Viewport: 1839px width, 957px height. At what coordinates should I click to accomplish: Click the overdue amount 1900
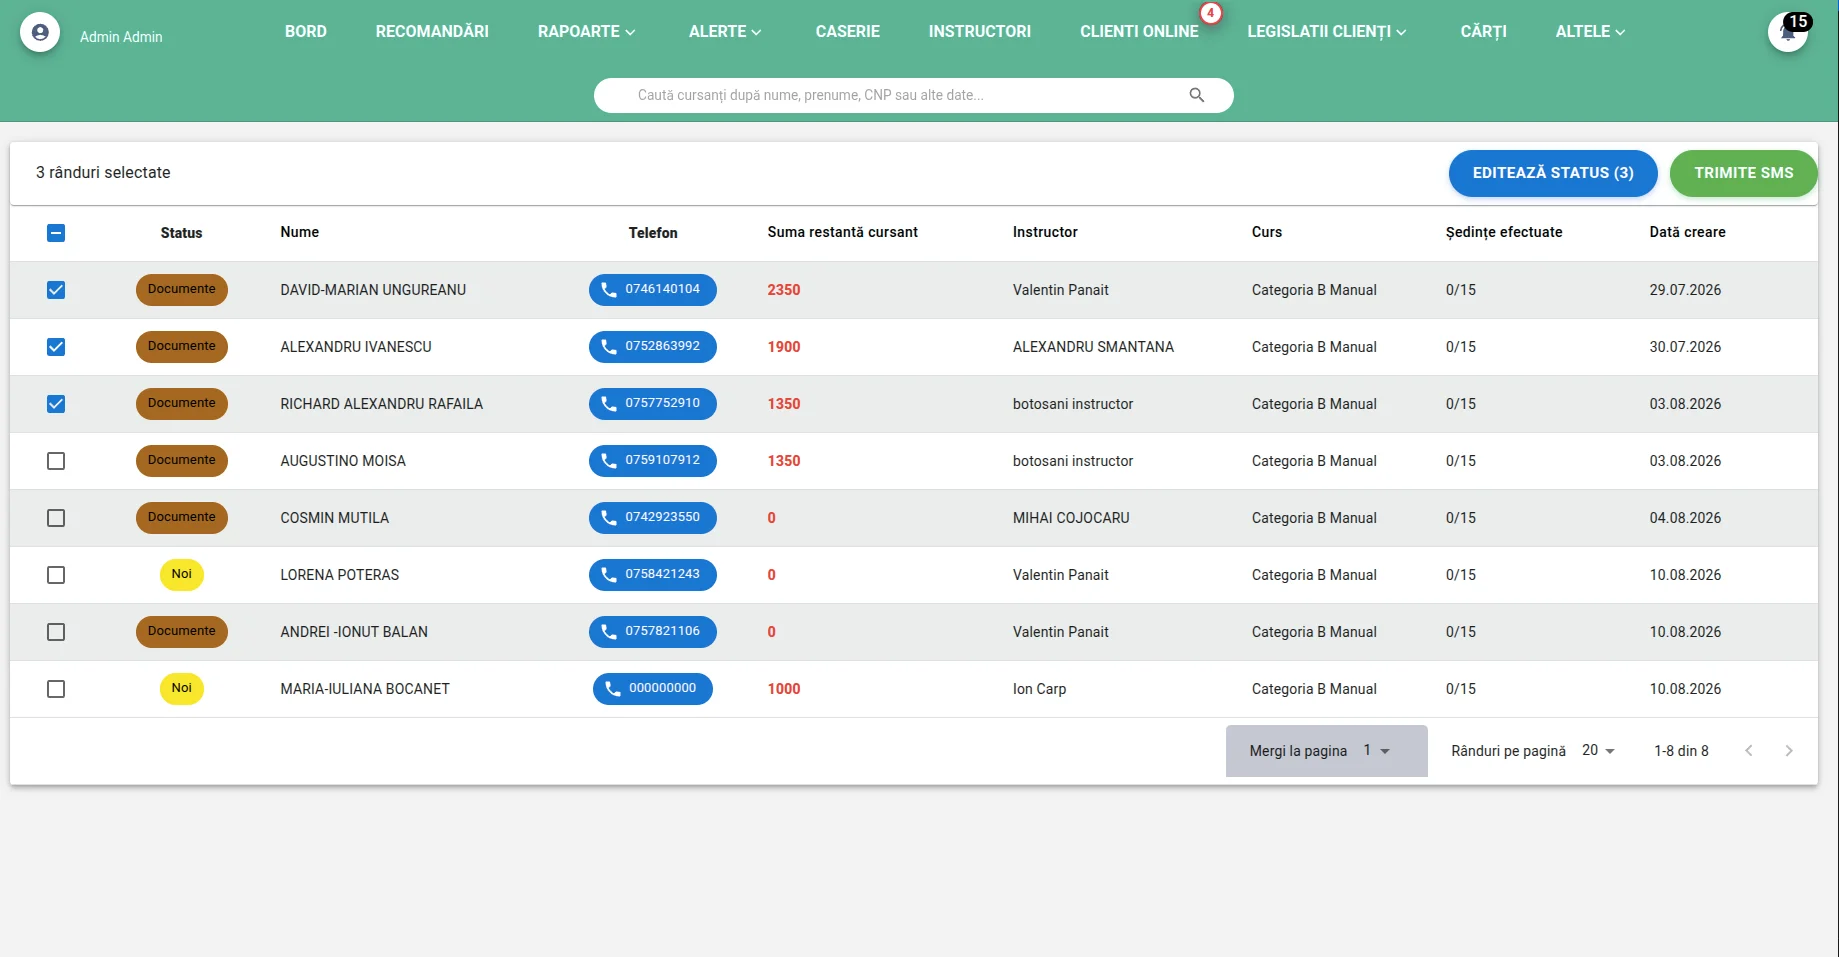pyautogui.click(x=784, y=347)
